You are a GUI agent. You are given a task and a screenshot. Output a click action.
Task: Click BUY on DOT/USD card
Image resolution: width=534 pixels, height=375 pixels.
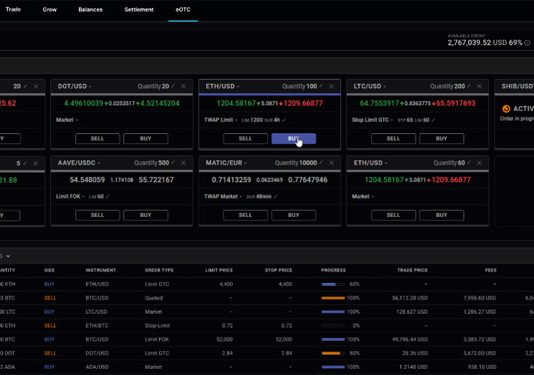pos(146,139)
